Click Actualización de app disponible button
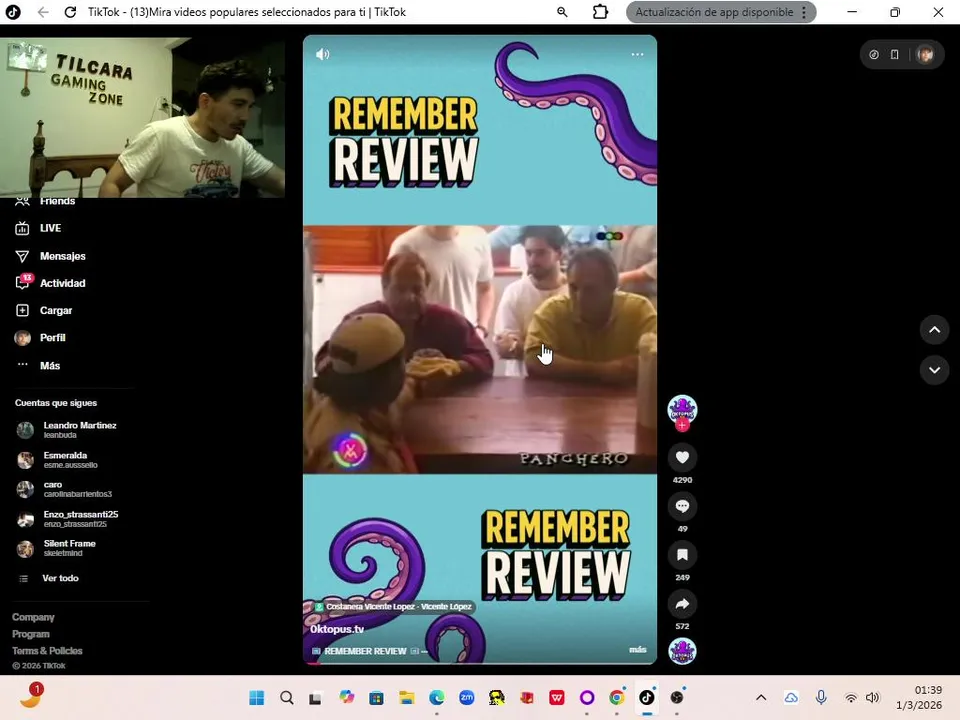 coord(714,12)
